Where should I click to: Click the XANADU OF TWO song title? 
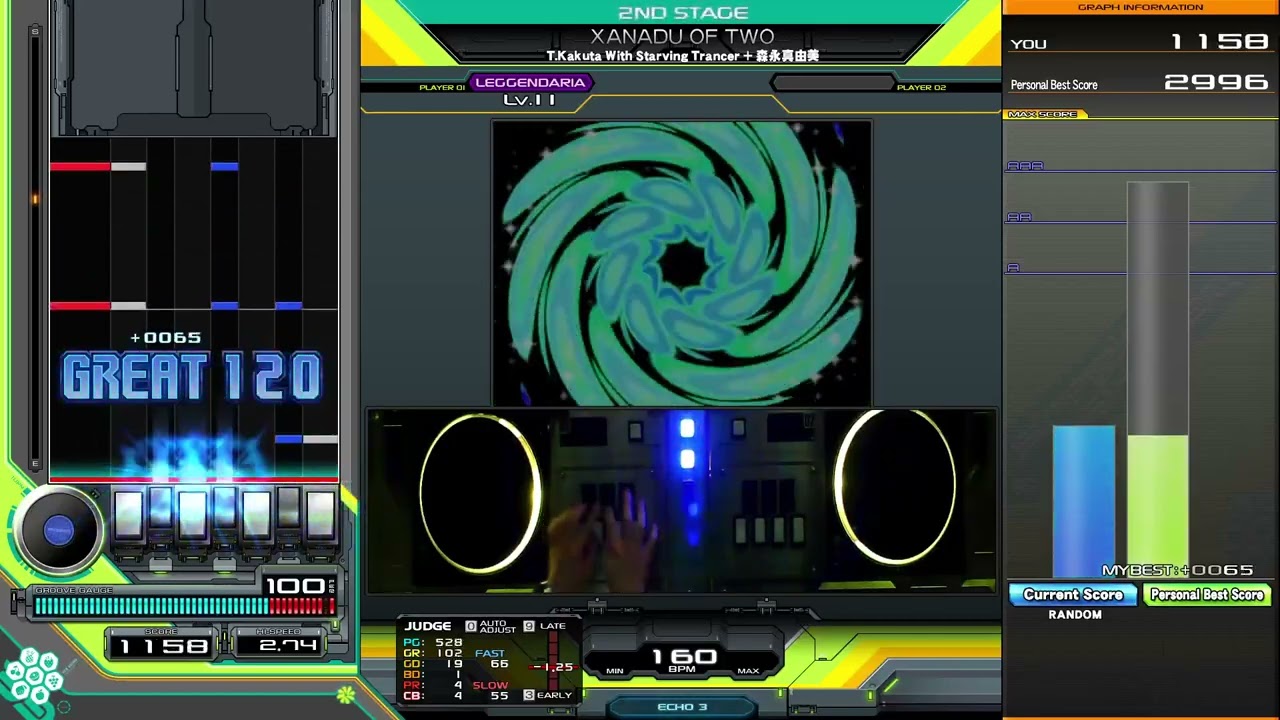pyautogui.click(x=683, y=37)
